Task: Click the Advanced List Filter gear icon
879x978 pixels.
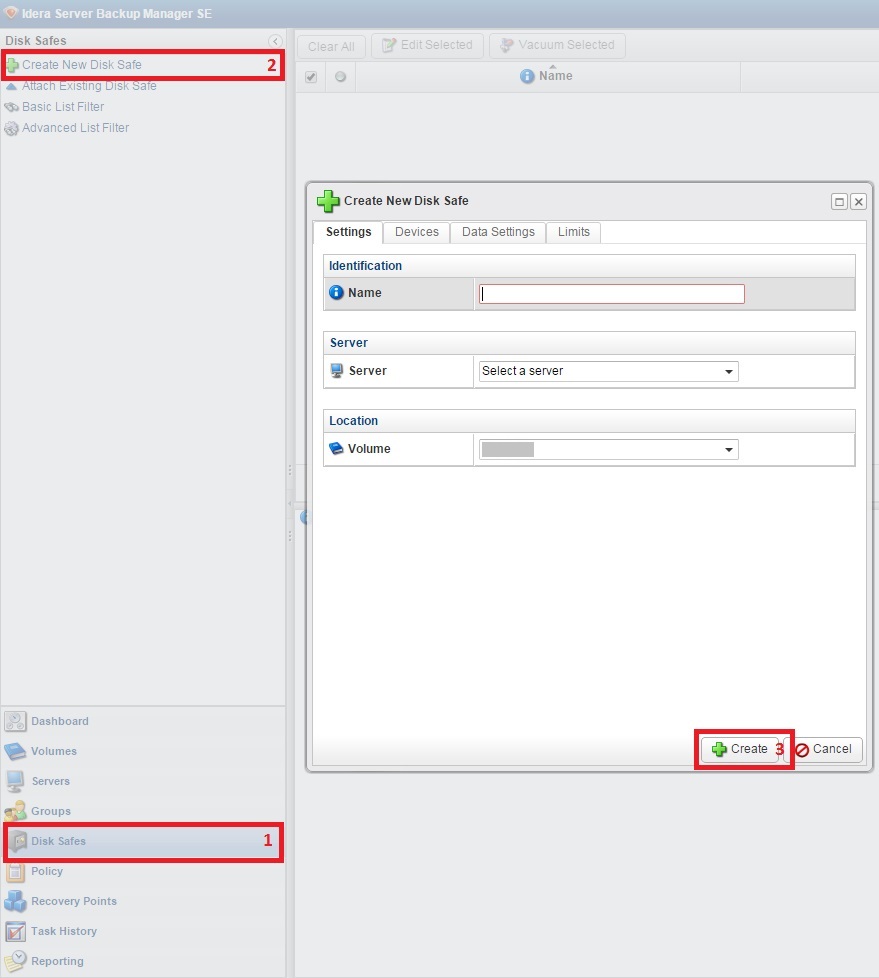Action: [x=11, y=128]
